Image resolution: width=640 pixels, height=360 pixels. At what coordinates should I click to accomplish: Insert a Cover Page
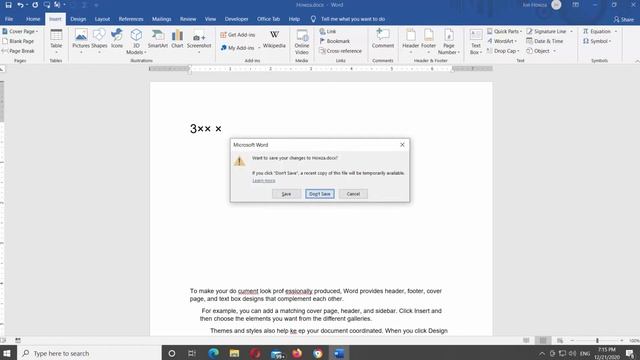tap(20, 31)
